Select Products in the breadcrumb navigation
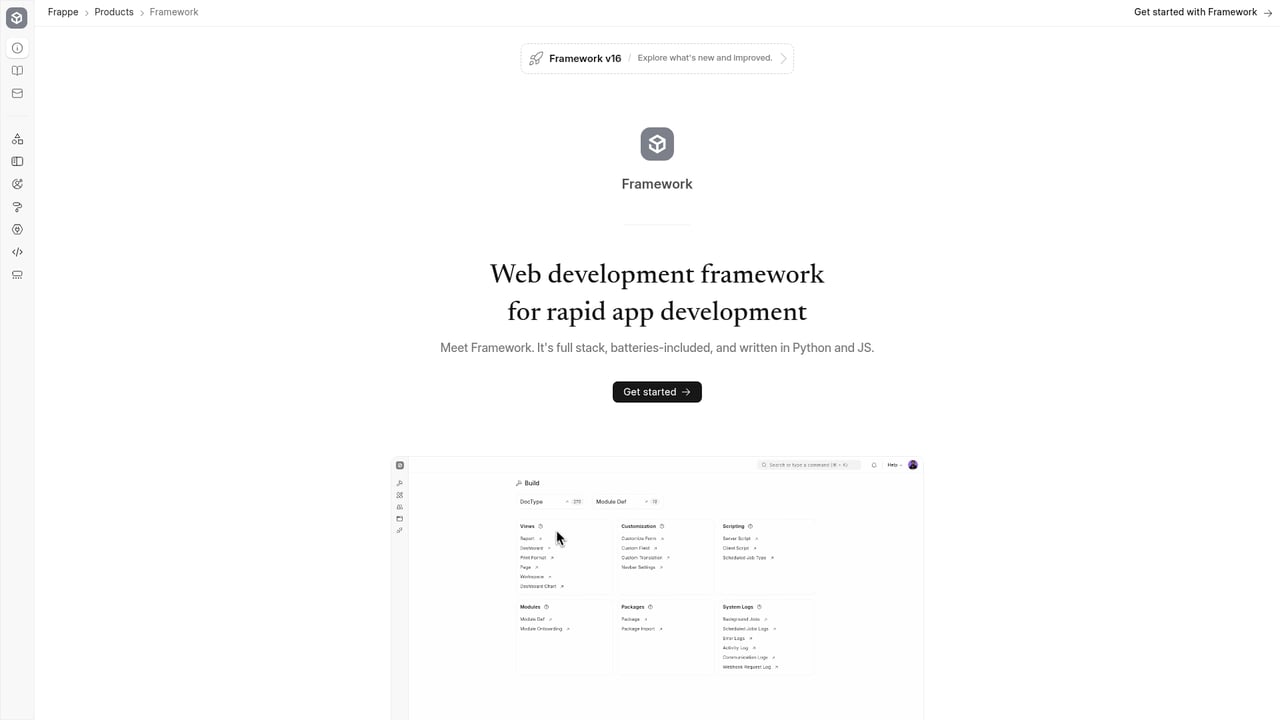 (x=113, y=12)
